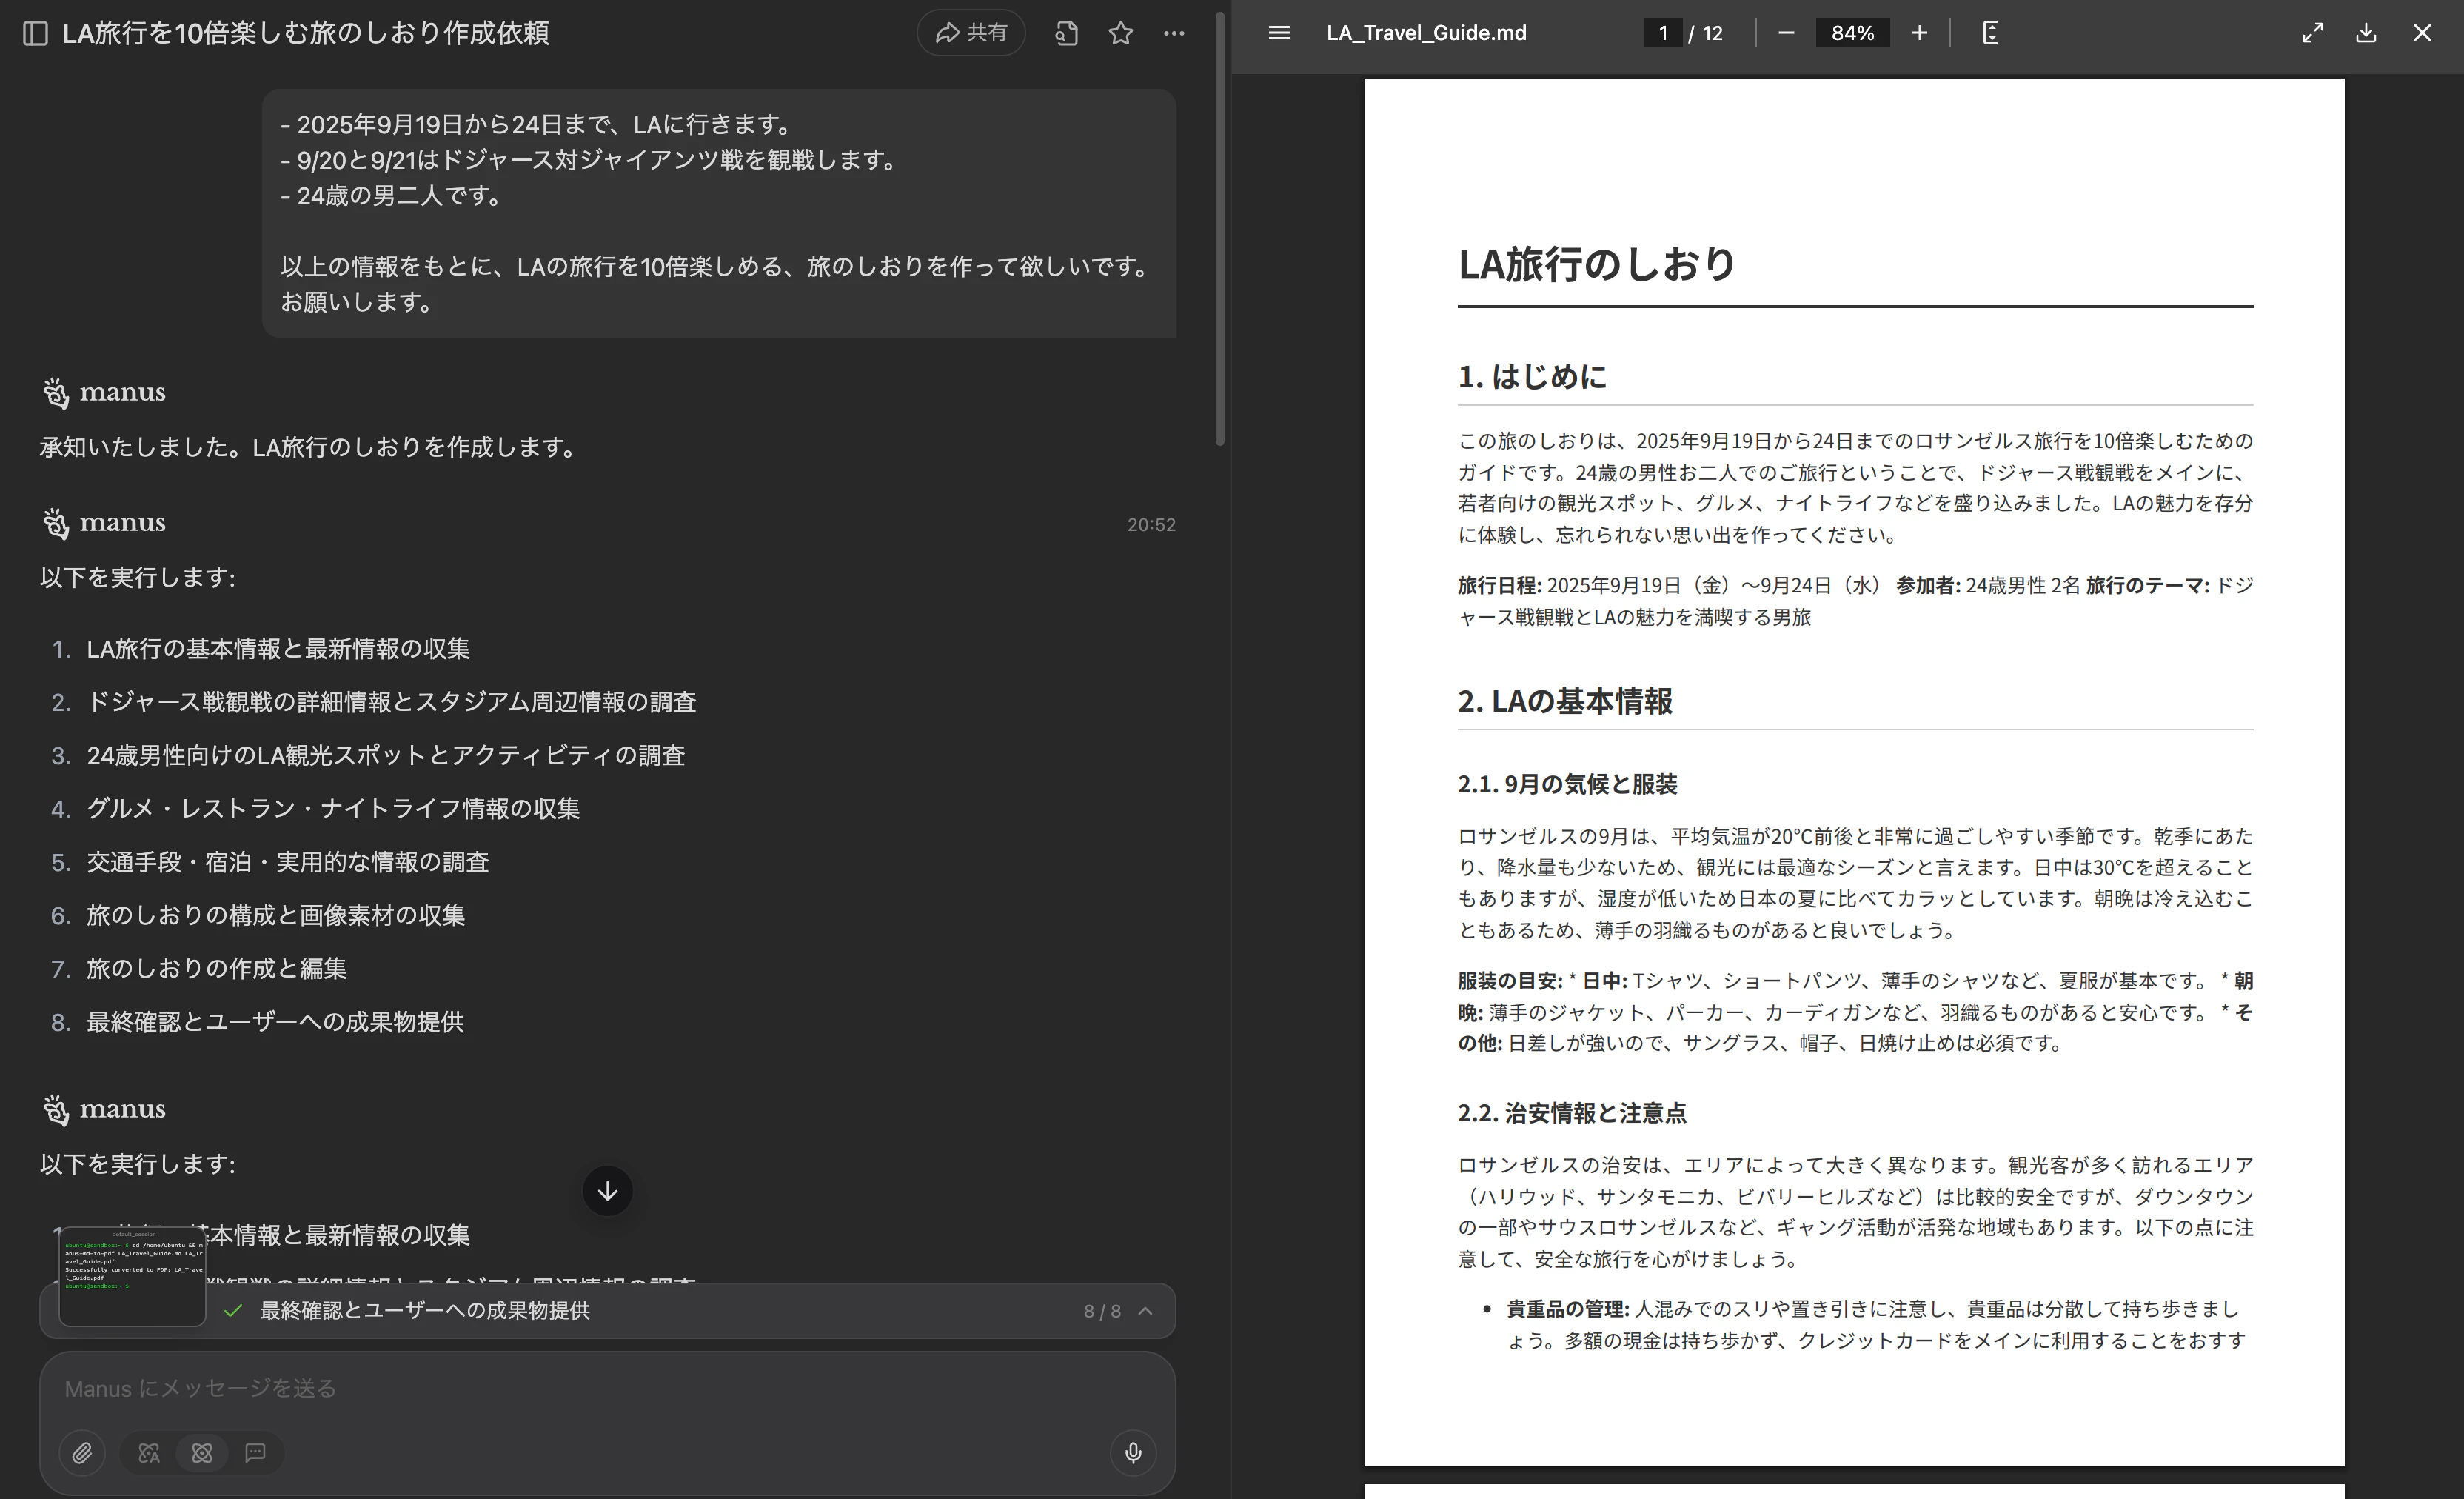2464x1499 pixels.
Task: Jump to latest message with down-arrow button
Action: click(x=607, y=1191)
